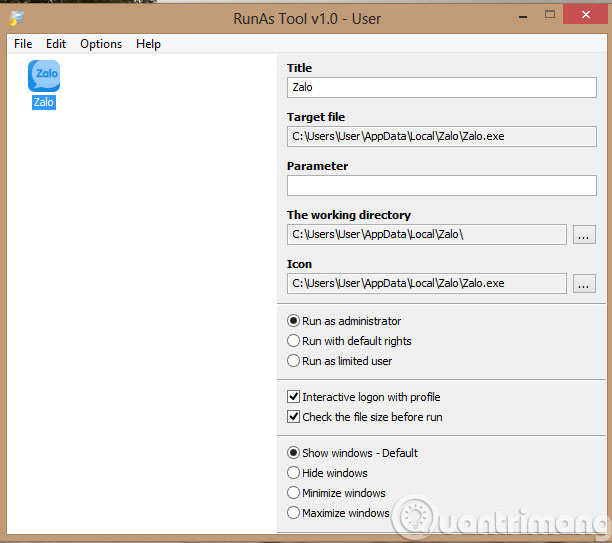Minimize the RunAs Tool window
The image size is (612, 543).
pos(523,16)
